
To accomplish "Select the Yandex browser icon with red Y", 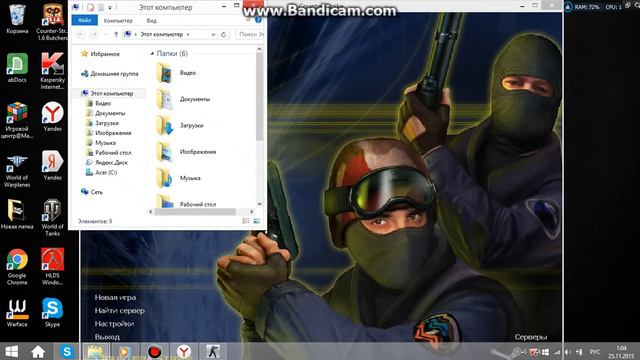I will (x=53, y=116).
